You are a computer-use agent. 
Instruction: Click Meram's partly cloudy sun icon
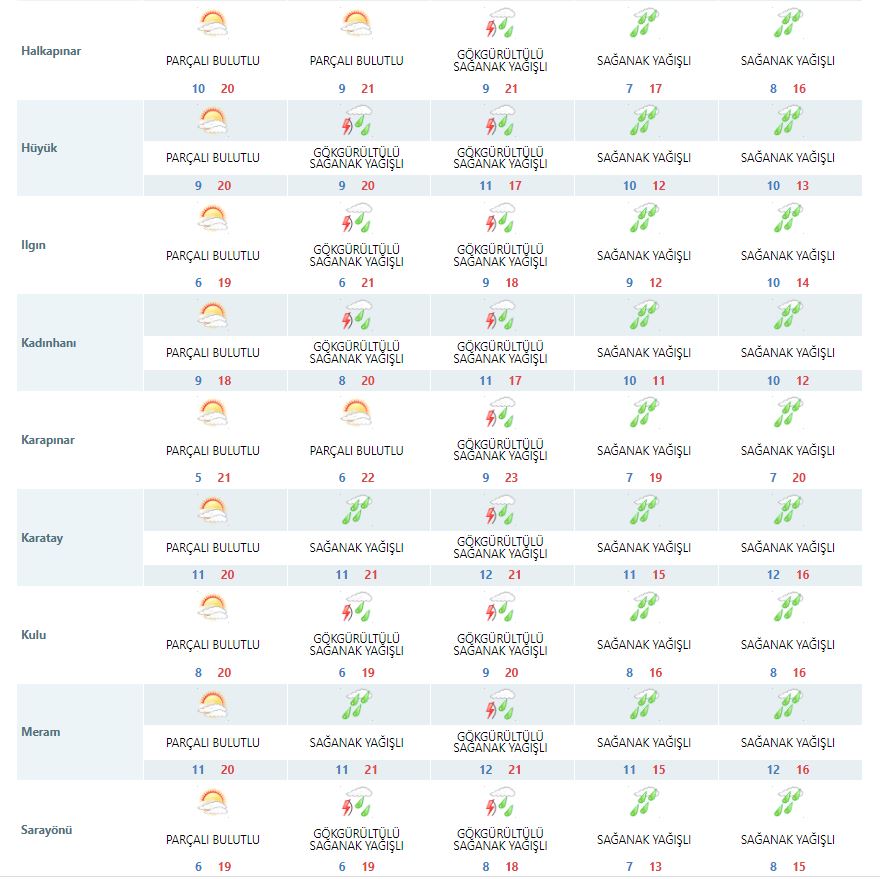coord(212,706)
